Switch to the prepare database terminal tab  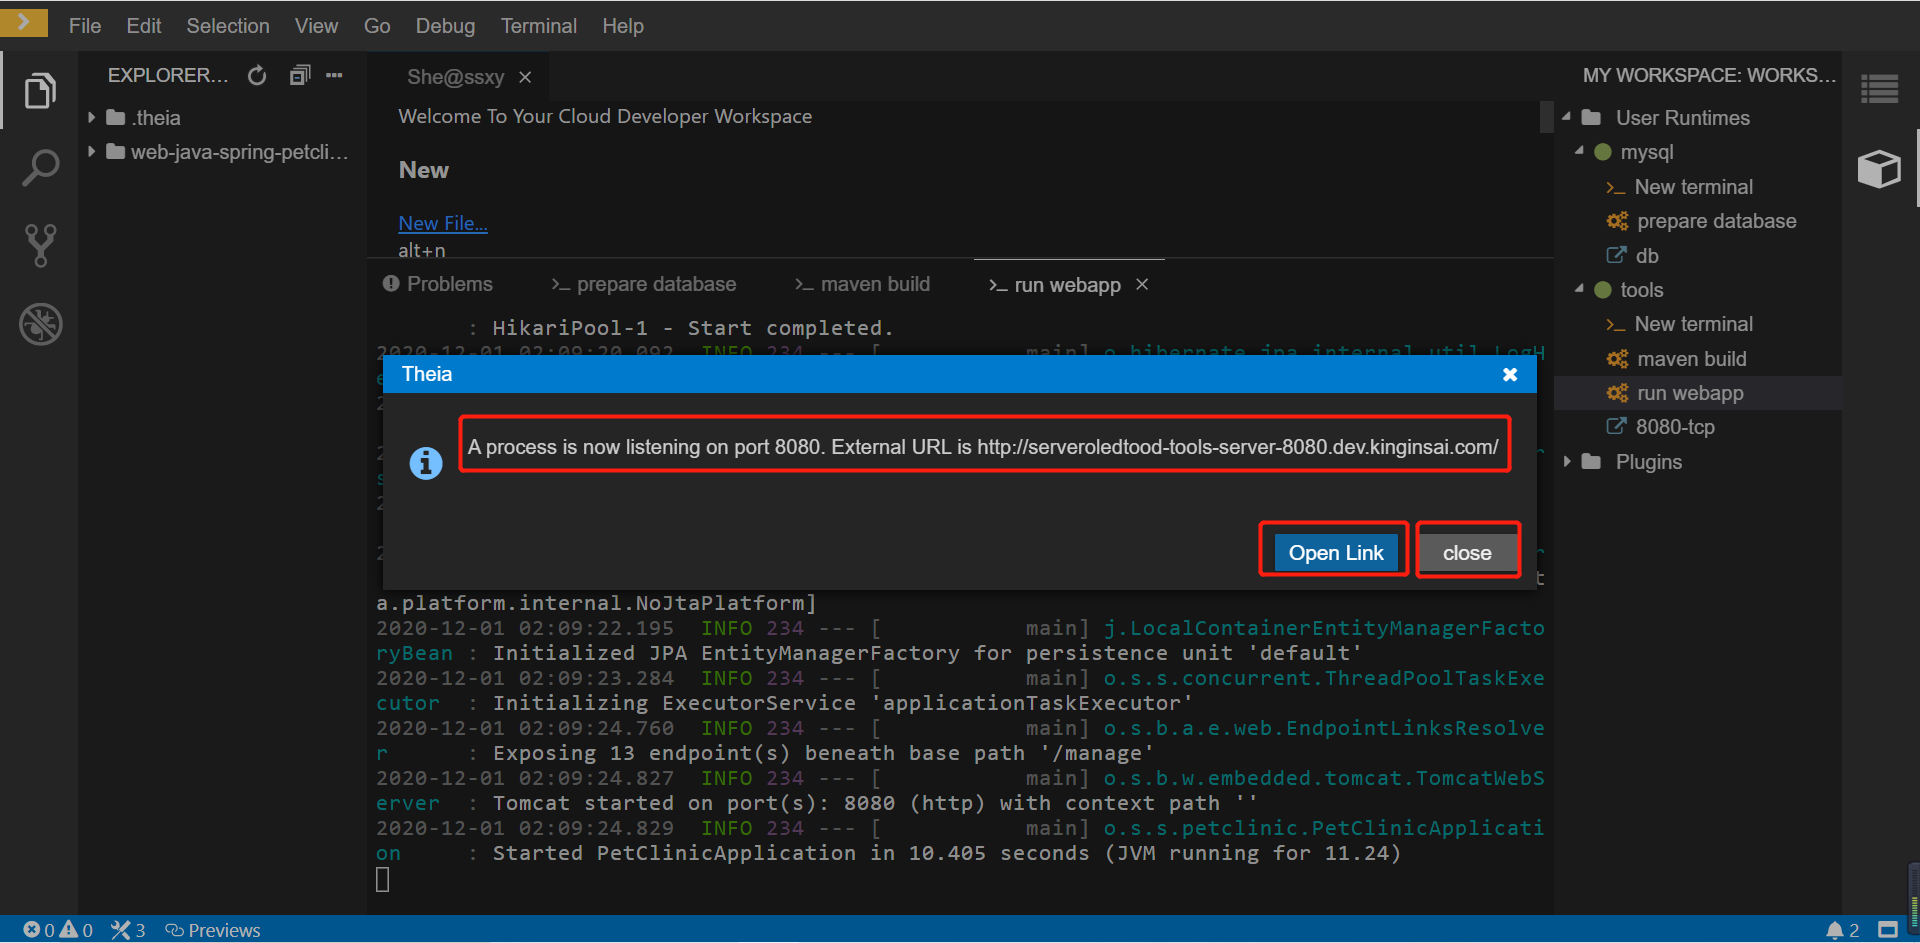pyautogui.click(x=643, y=284)
